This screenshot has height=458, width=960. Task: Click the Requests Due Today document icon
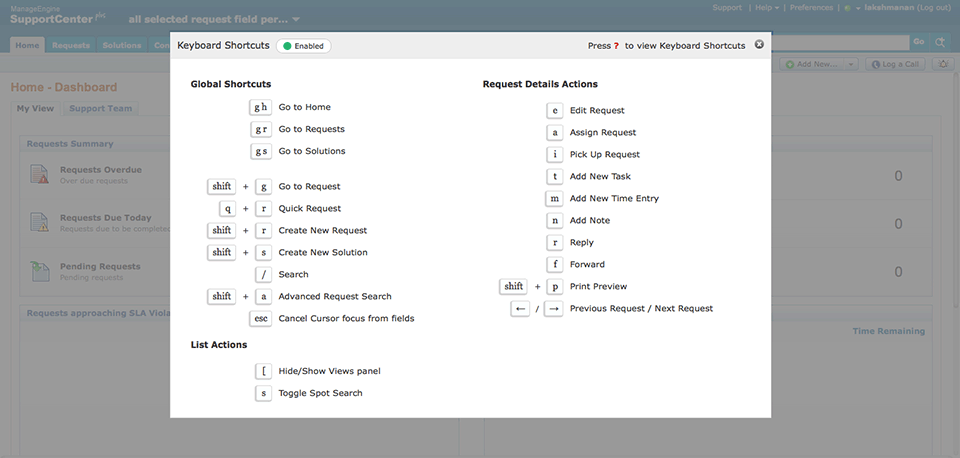(x=39, y=222)
